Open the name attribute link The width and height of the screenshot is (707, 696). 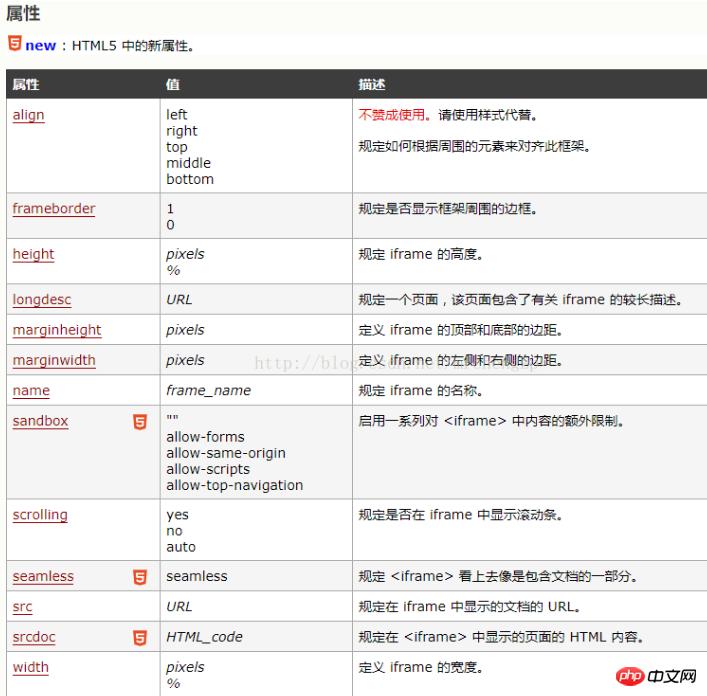pos(31,390)
